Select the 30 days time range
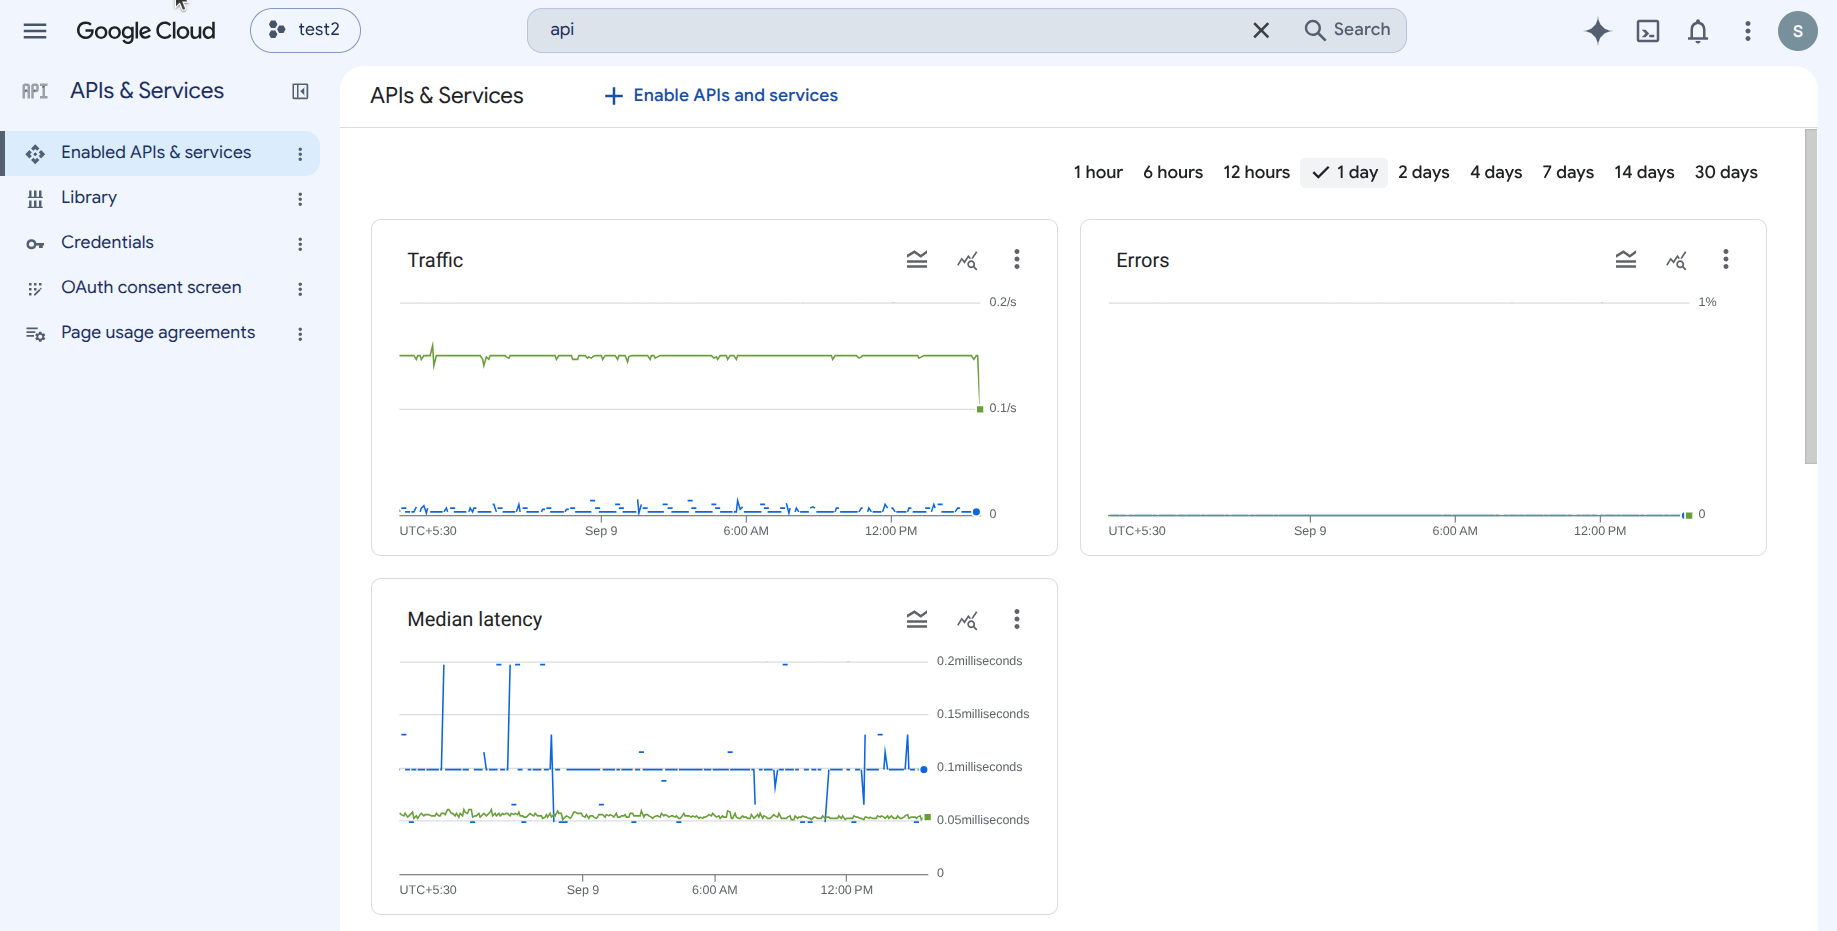Image resolution: width=1837 pixels, height=931 pixels. tap(1726, 172)
